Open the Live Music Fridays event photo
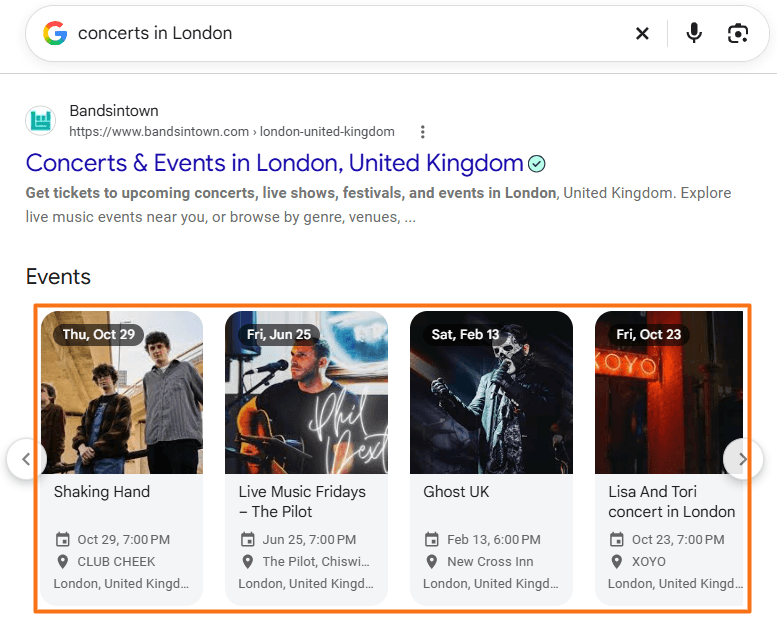 306,393
